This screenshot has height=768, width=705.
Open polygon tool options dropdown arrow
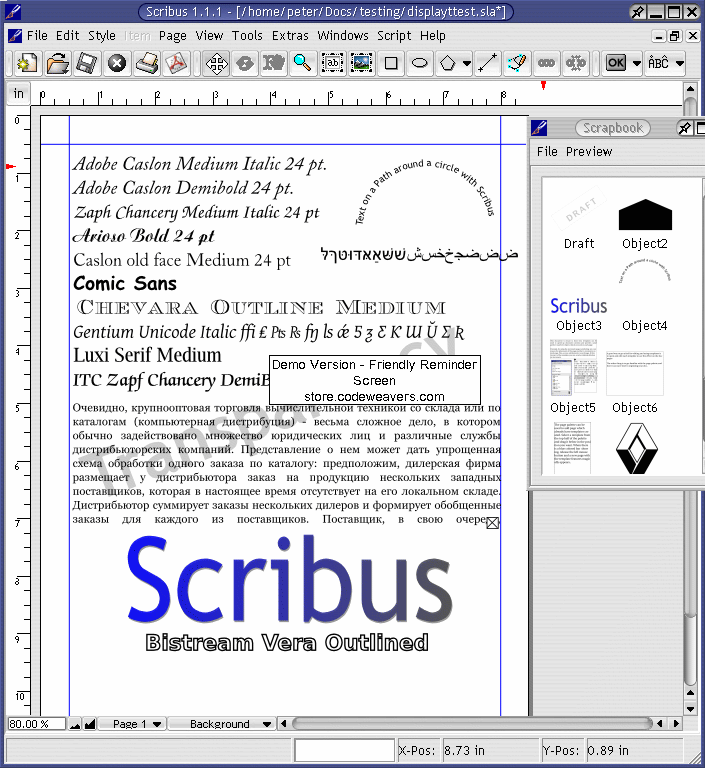pos(467,63)
